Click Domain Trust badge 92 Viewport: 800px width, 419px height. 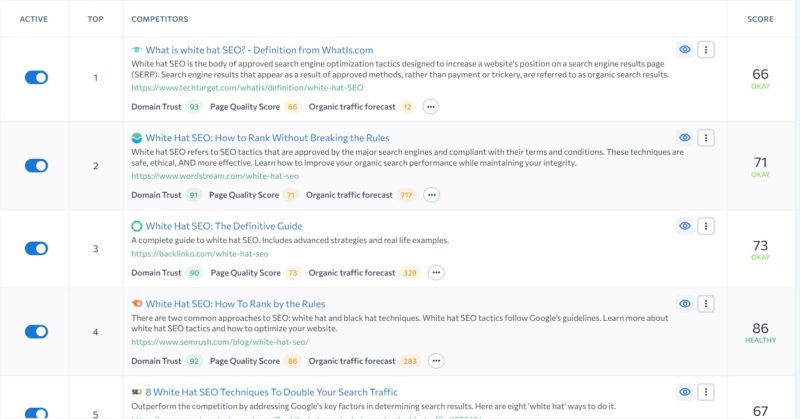pos(194,361)
